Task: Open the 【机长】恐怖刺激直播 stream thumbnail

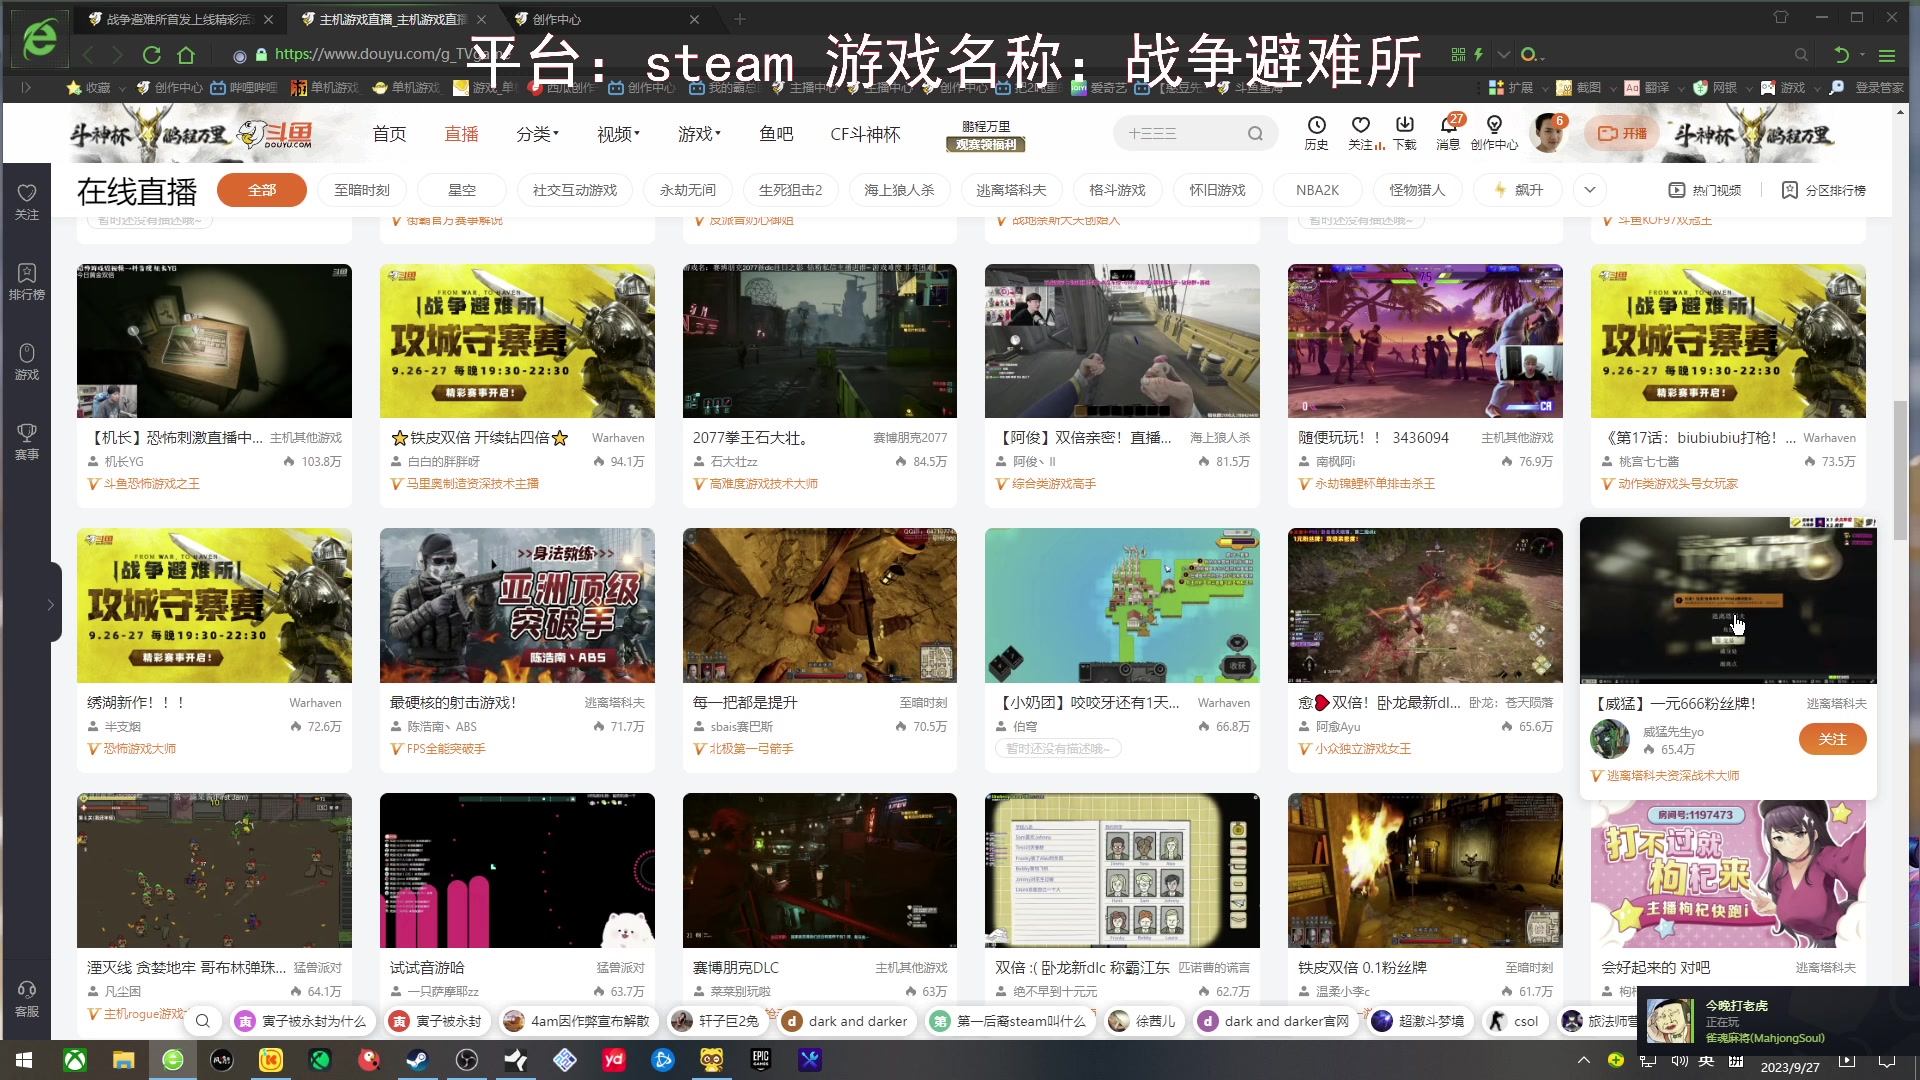Action: click(214, 340)
